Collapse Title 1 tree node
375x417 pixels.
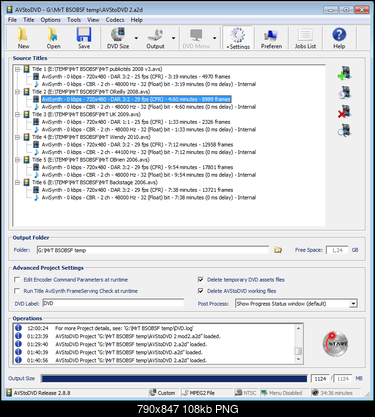[x=17, y=69]
